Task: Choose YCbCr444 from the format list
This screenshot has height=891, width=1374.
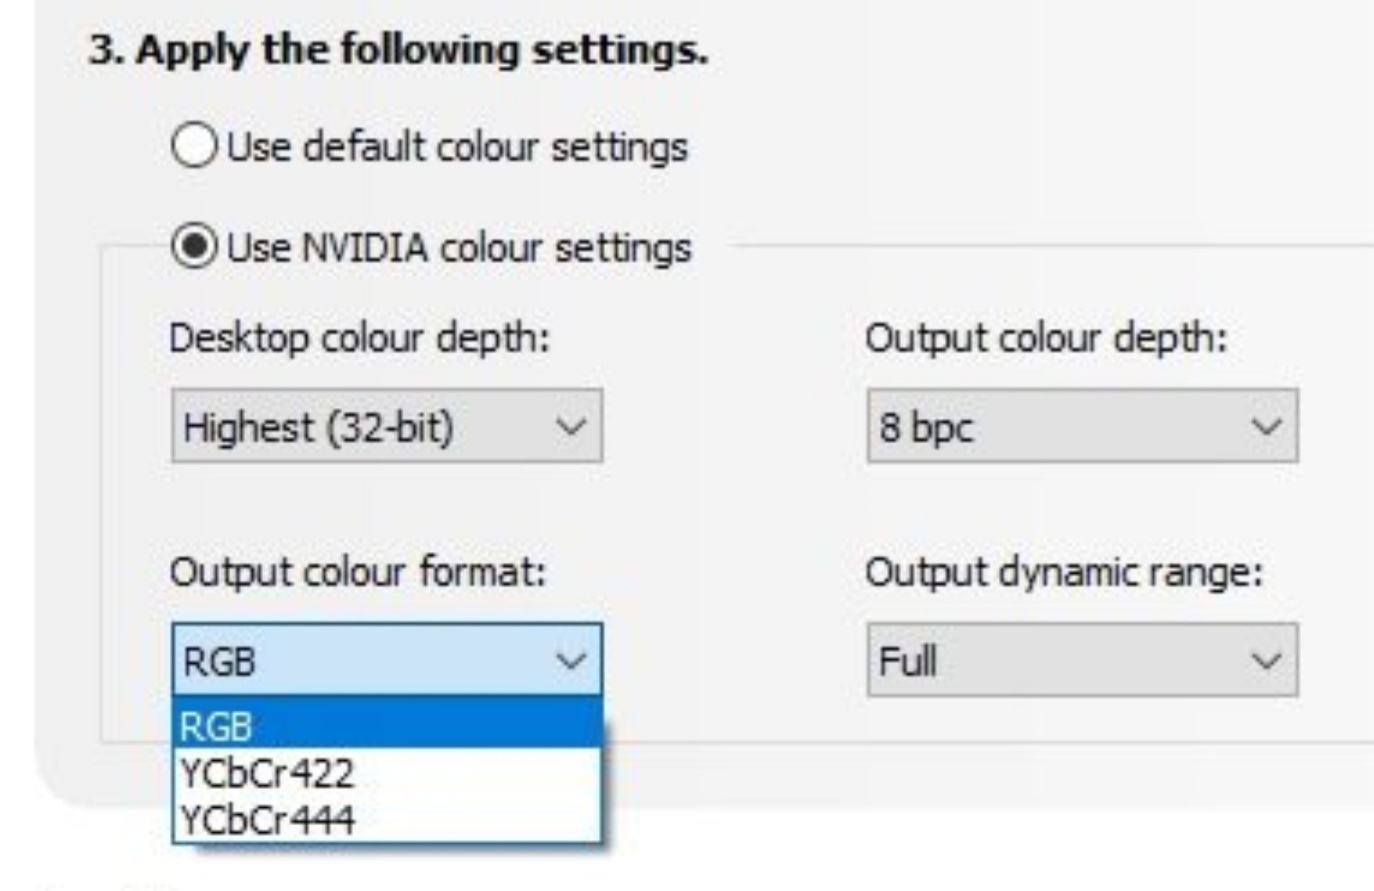Action: [387, 819]
